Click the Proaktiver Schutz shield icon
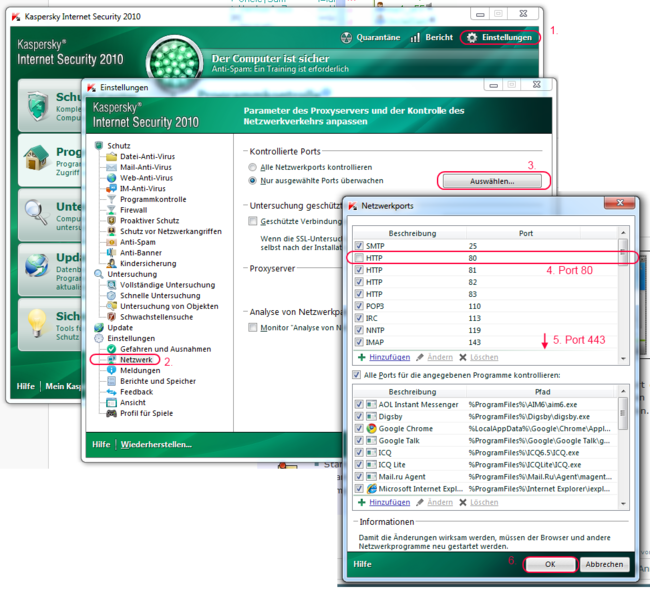Viewport: 650px width, 591px height. point(111,220)
